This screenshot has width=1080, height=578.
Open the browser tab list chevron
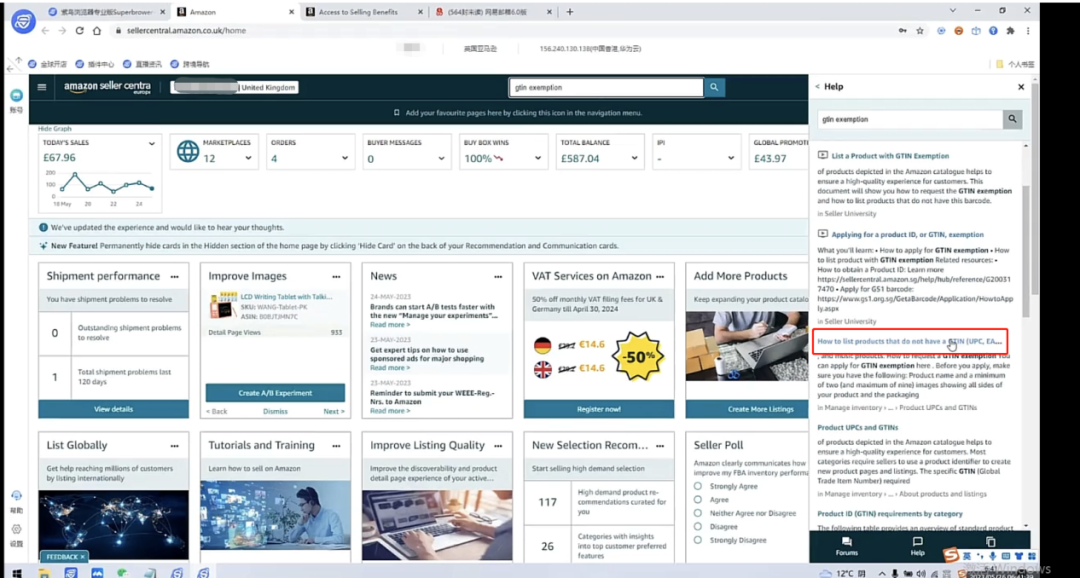point(953,11)
